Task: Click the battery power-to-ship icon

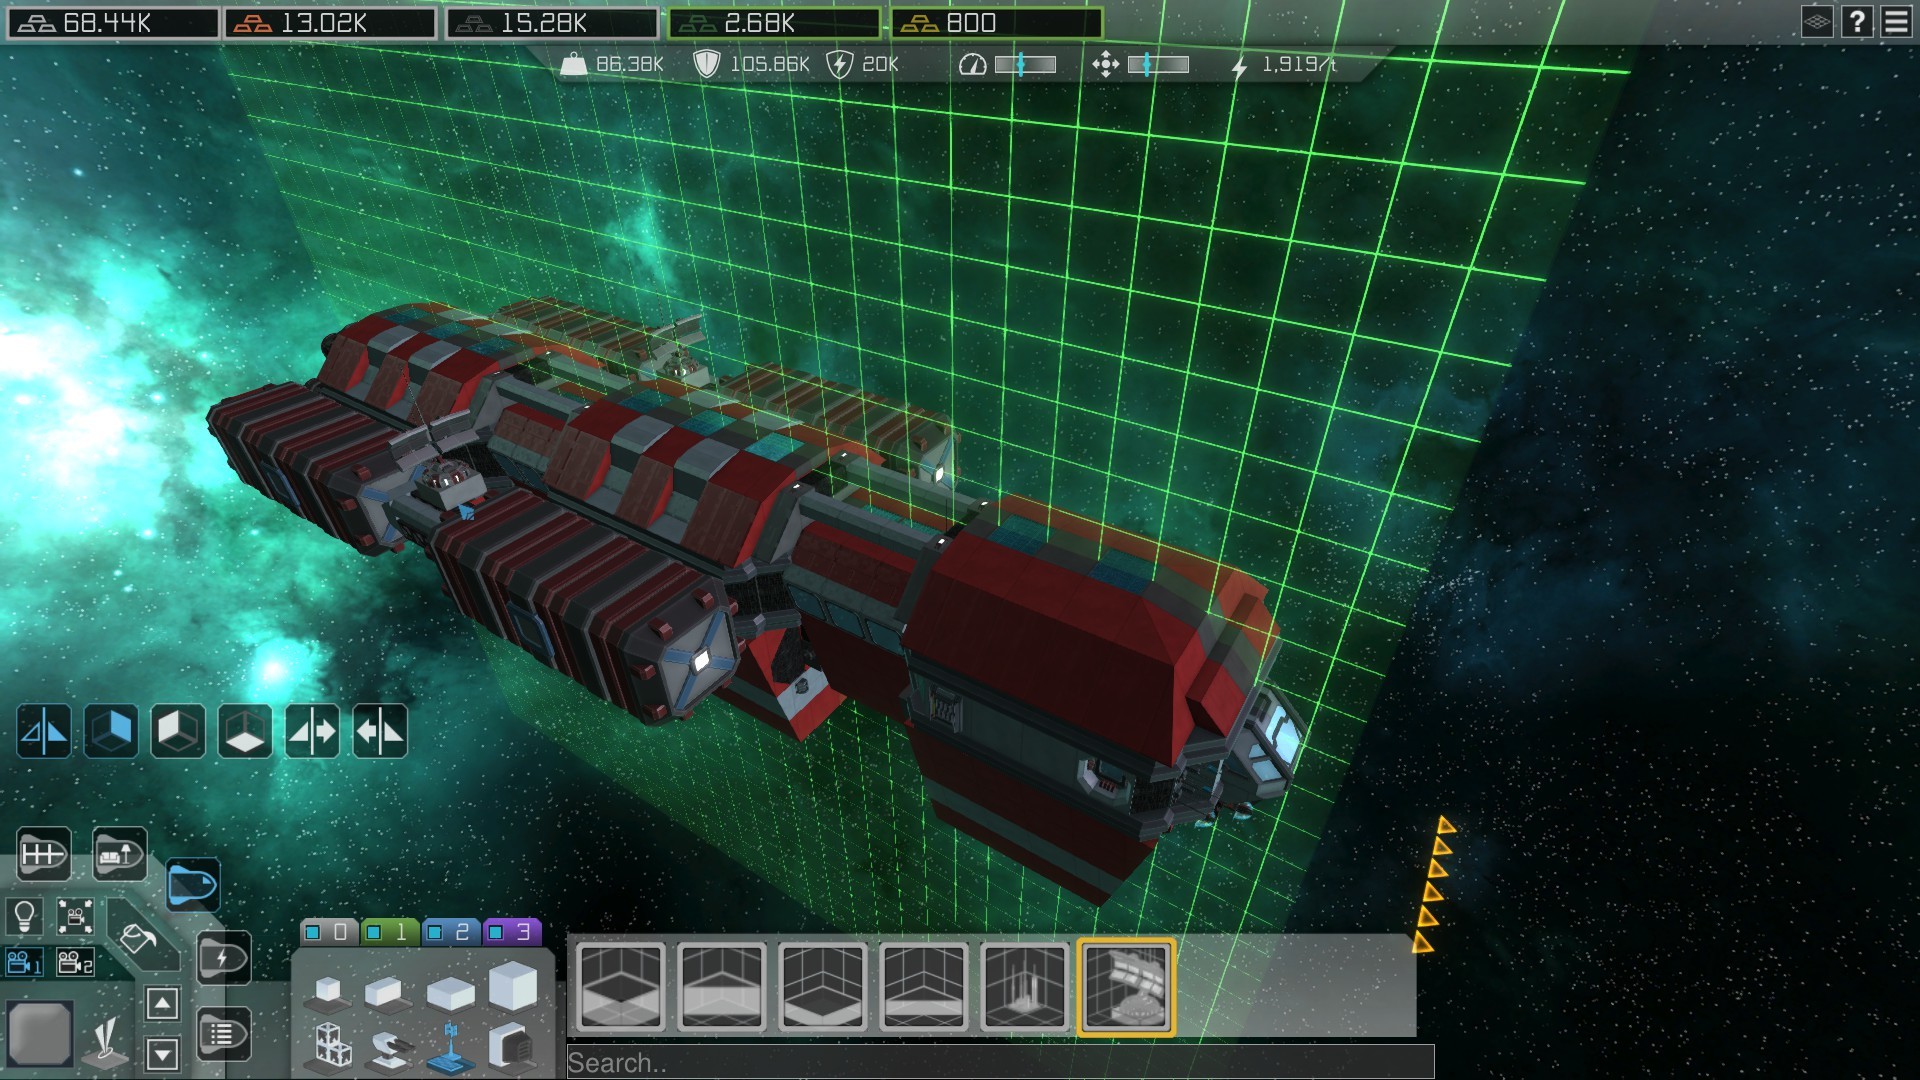Action: pos(223,958)
